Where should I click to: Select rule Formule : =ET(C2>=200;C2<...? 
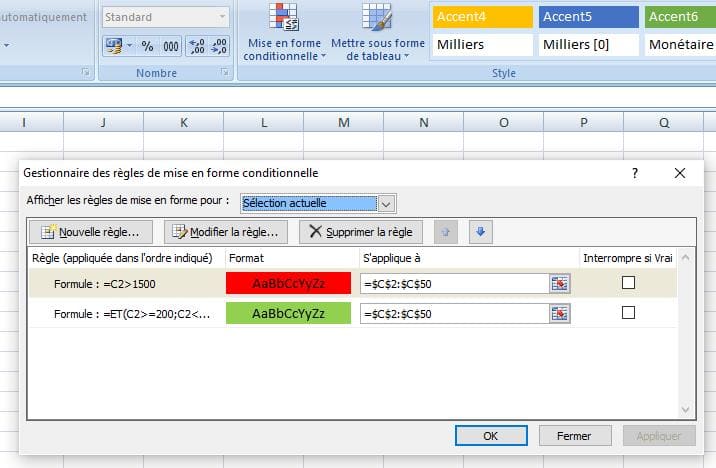click(132, 314)
